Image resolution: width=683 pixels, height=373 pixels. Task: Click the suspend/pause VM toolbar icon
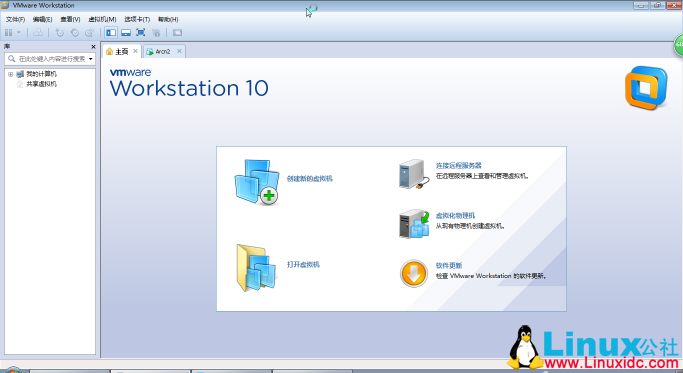8,33
